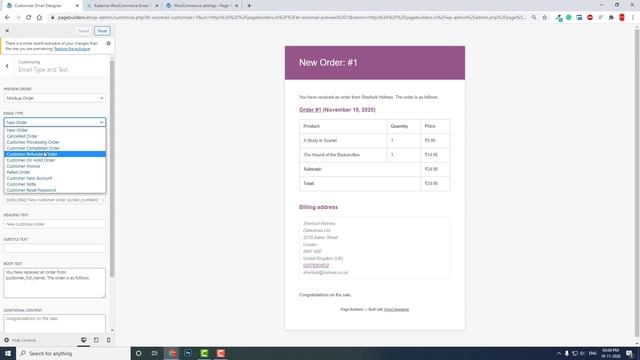The width and height of the screenshot is (640, 360).
Task: Switch to desktop preview device
Action: point(83,340)
